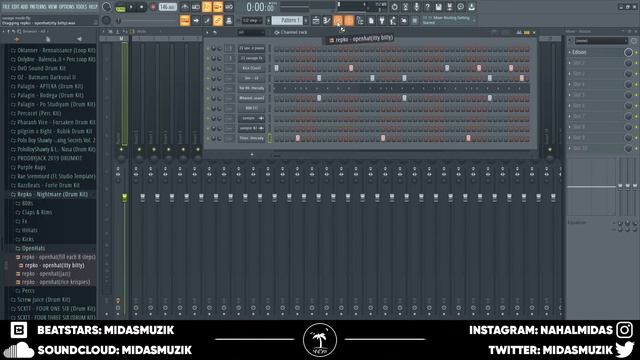Toggle the countdown before recording icon
The width and height of the screenshot is (640, 360).
[x=207, y=7]
